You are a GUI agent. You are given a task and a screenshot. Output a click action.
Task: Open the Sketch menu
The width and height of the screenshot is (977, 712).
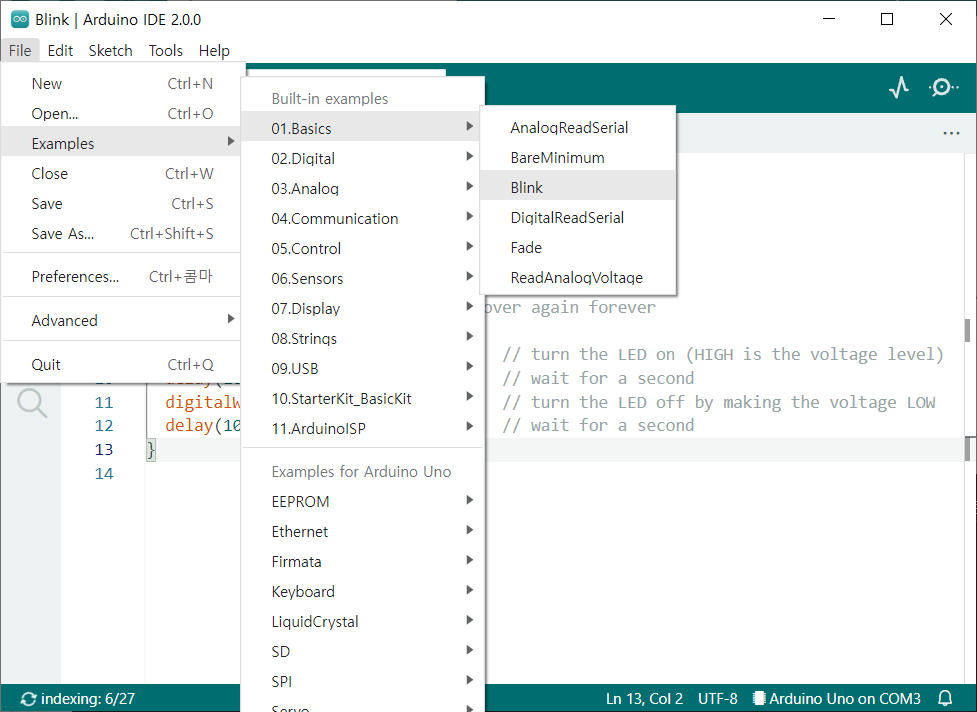coord(110,50)
